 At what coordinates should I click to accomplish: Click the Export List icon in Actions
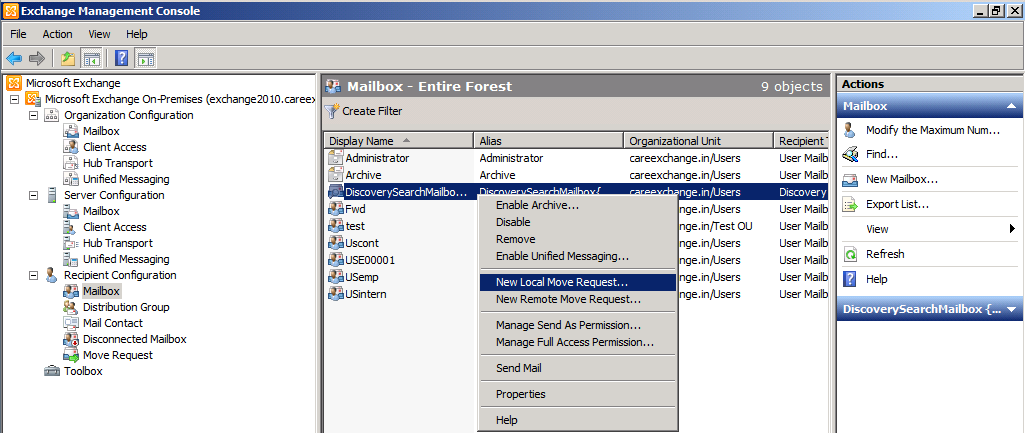pyautogui.click(x=850, y=205)
